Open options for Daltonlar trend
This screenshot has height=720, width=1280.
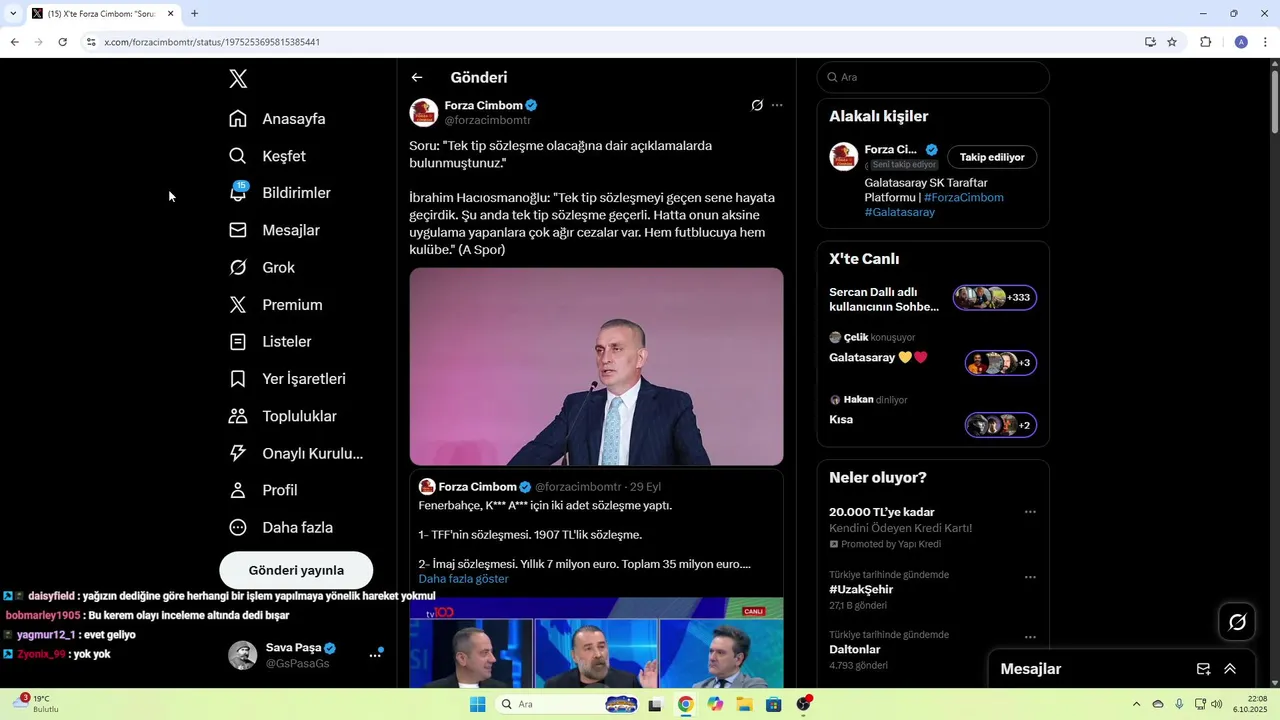pos(1030,637)
